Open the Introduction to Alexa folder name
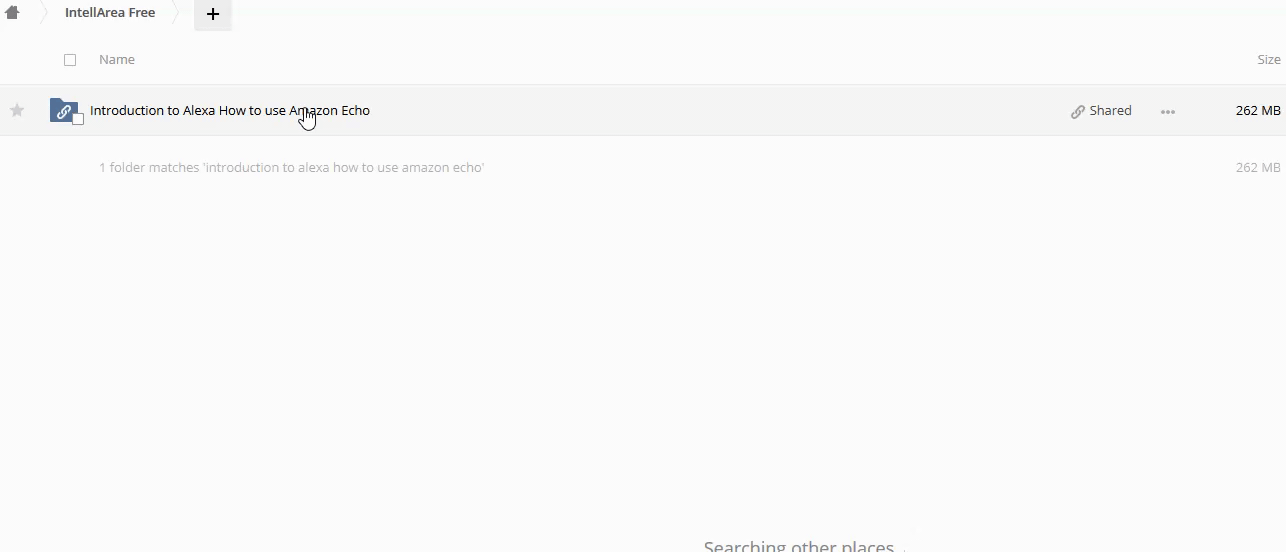 pos(230,111)
